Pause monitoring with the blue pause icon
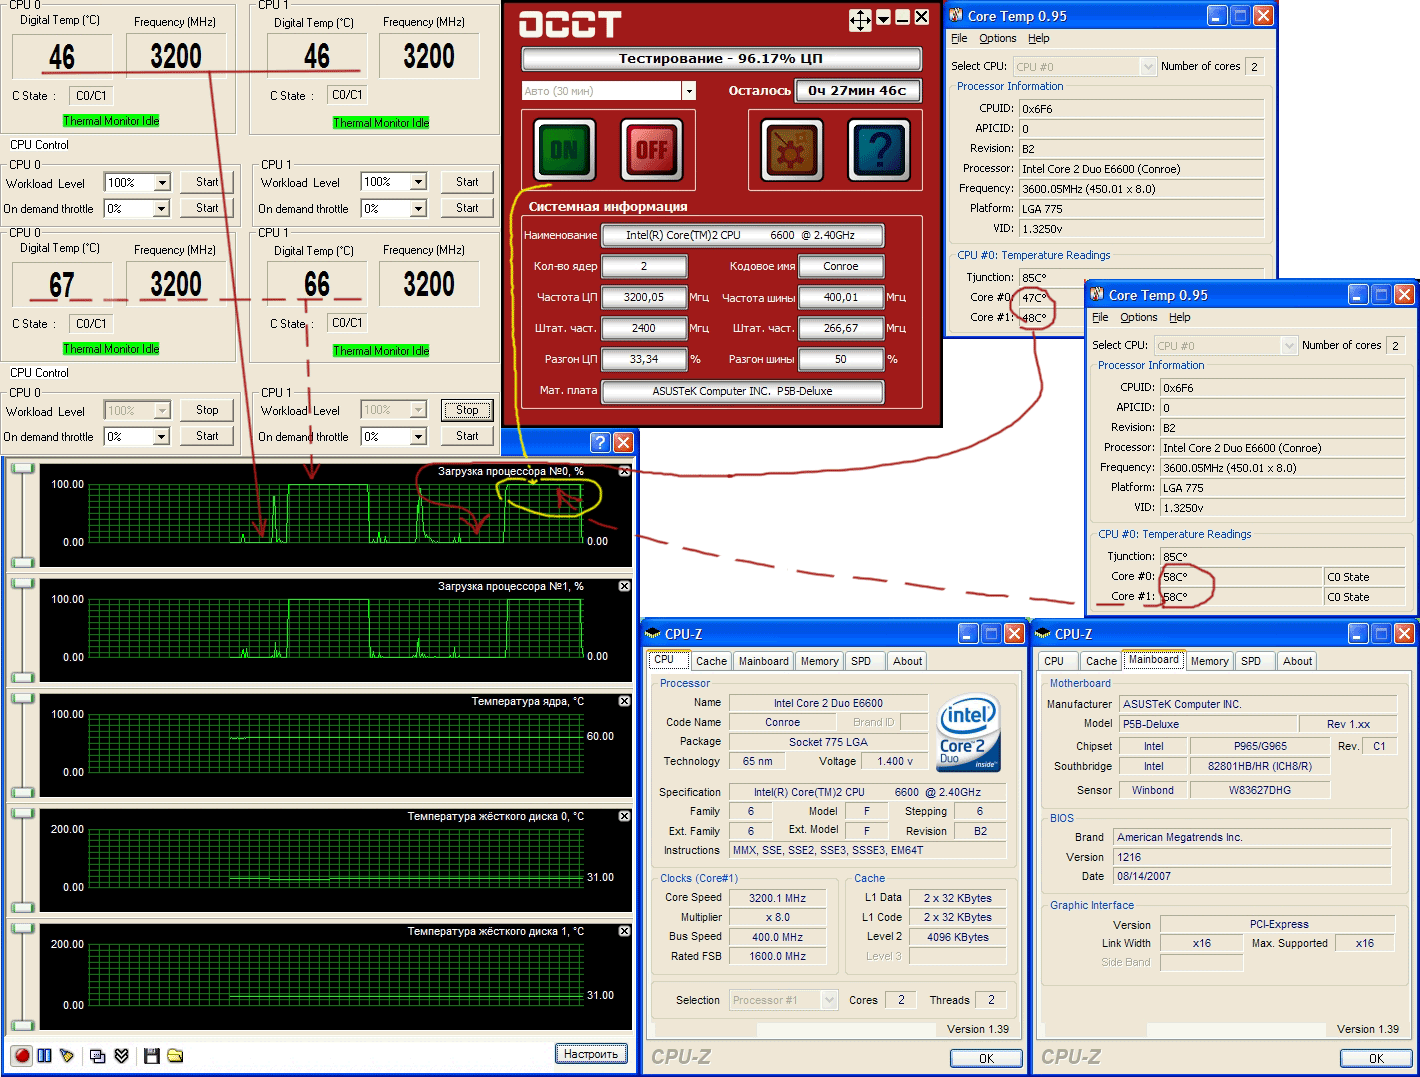Screen dimensions: 1420x1077 (x=44, y=1056)
